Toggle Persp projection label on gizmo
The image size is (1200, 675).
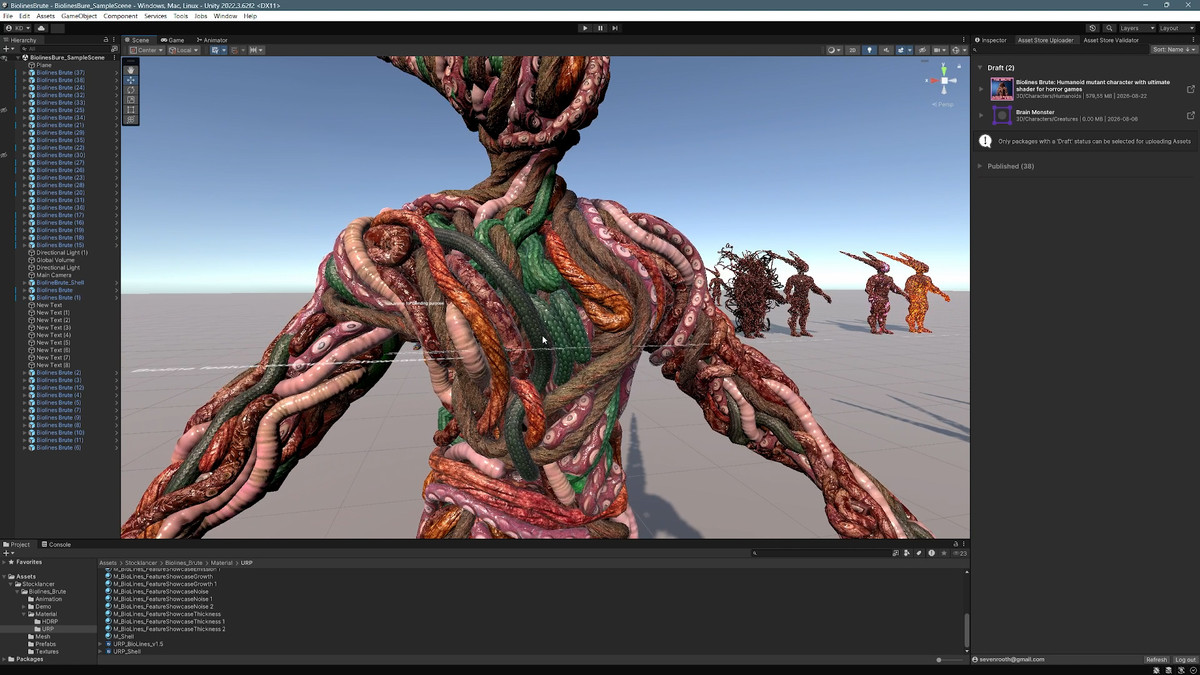[x=943, y=104]
